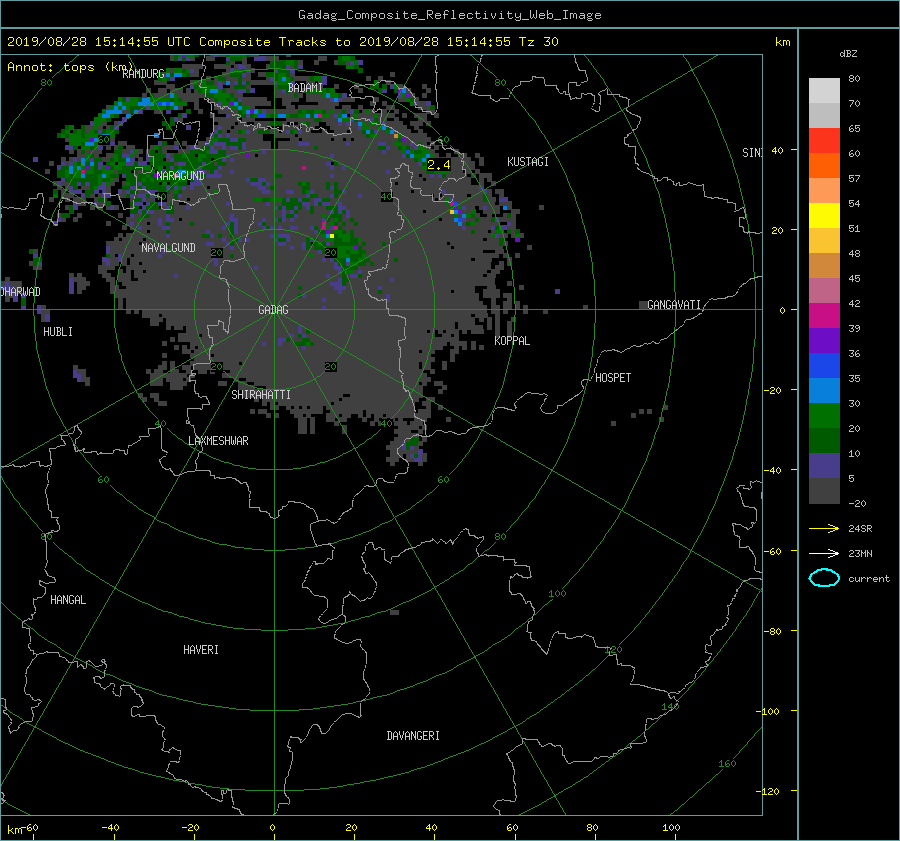Click the 23MN legend text
Viewport: 900px width, 841px height.
860,554
